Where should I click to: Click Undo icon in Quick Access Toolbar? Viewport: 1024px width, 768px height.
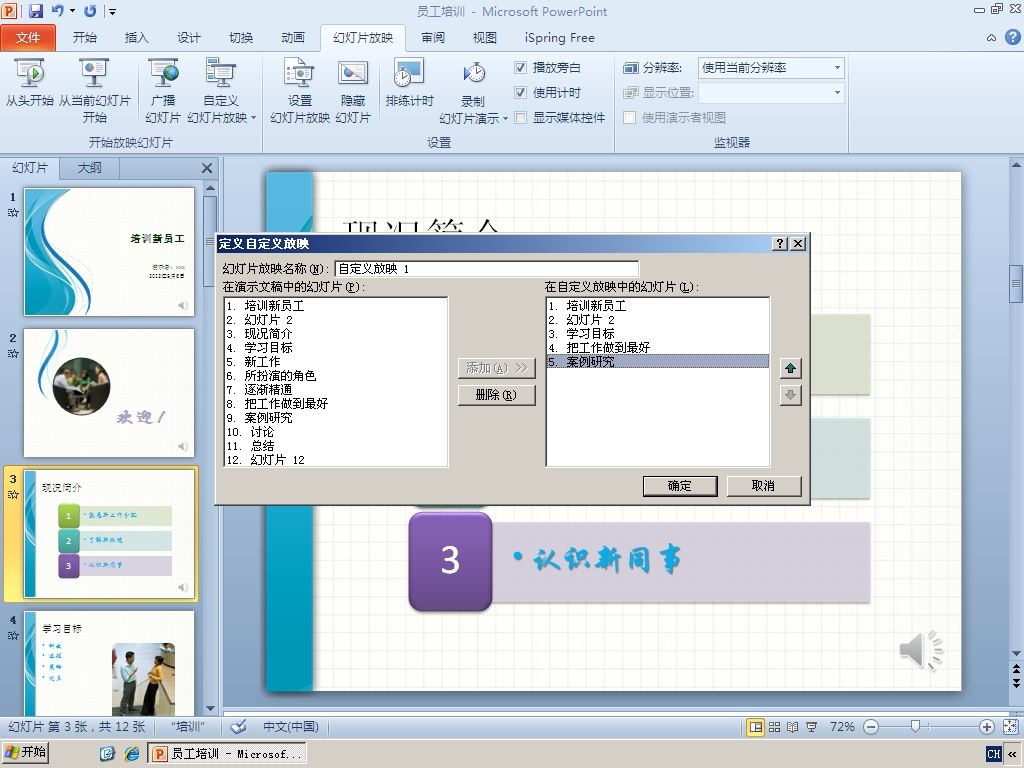pyautogui.click(x=57, y=10)
